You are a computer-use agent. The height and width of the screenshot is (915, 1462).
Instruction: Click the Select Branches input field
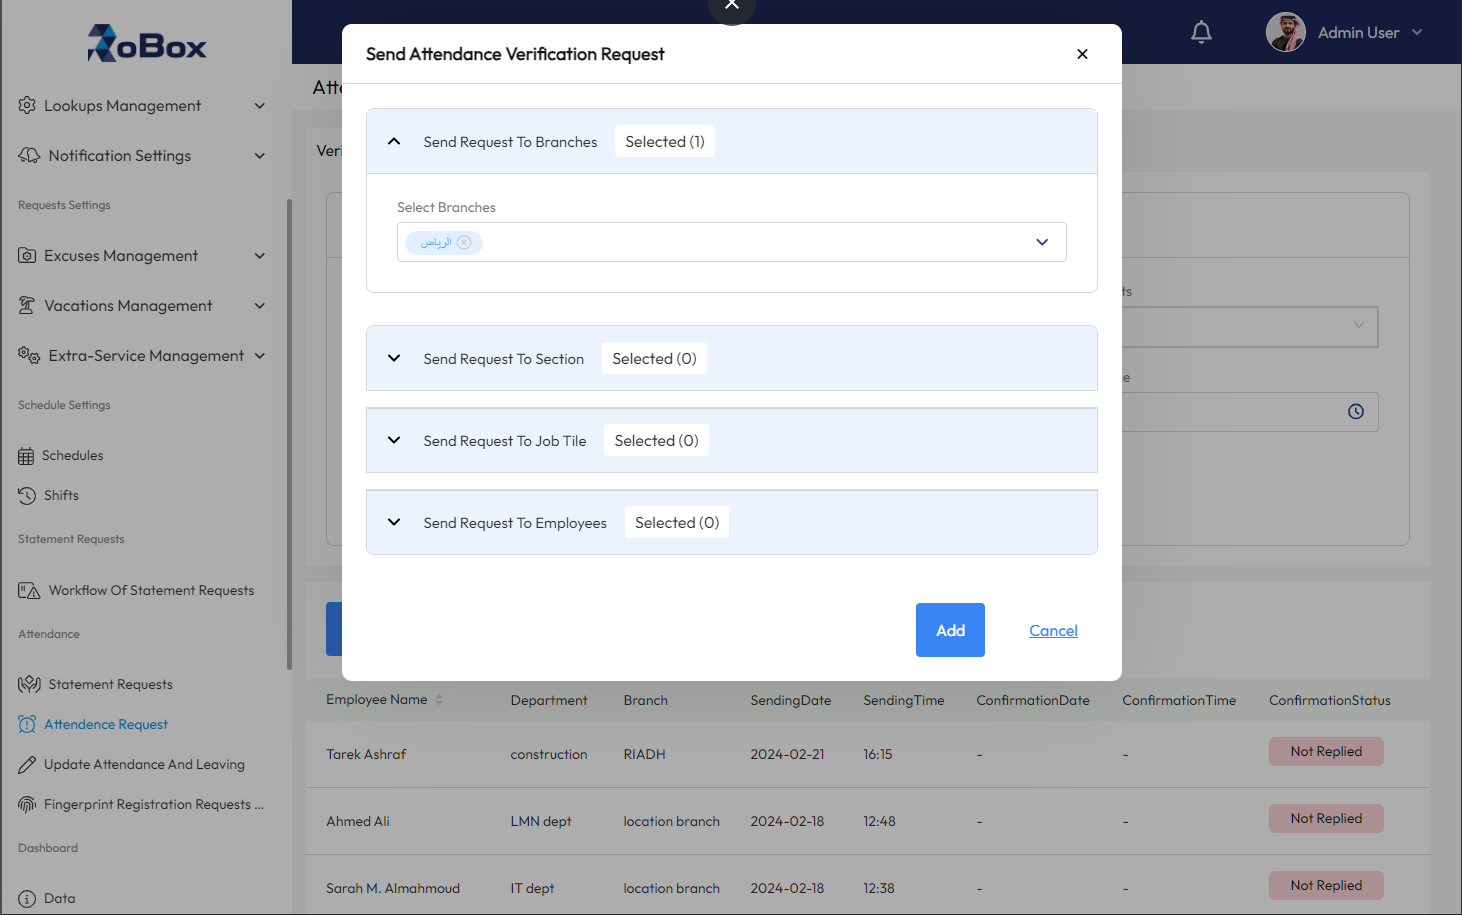point(731,242)
